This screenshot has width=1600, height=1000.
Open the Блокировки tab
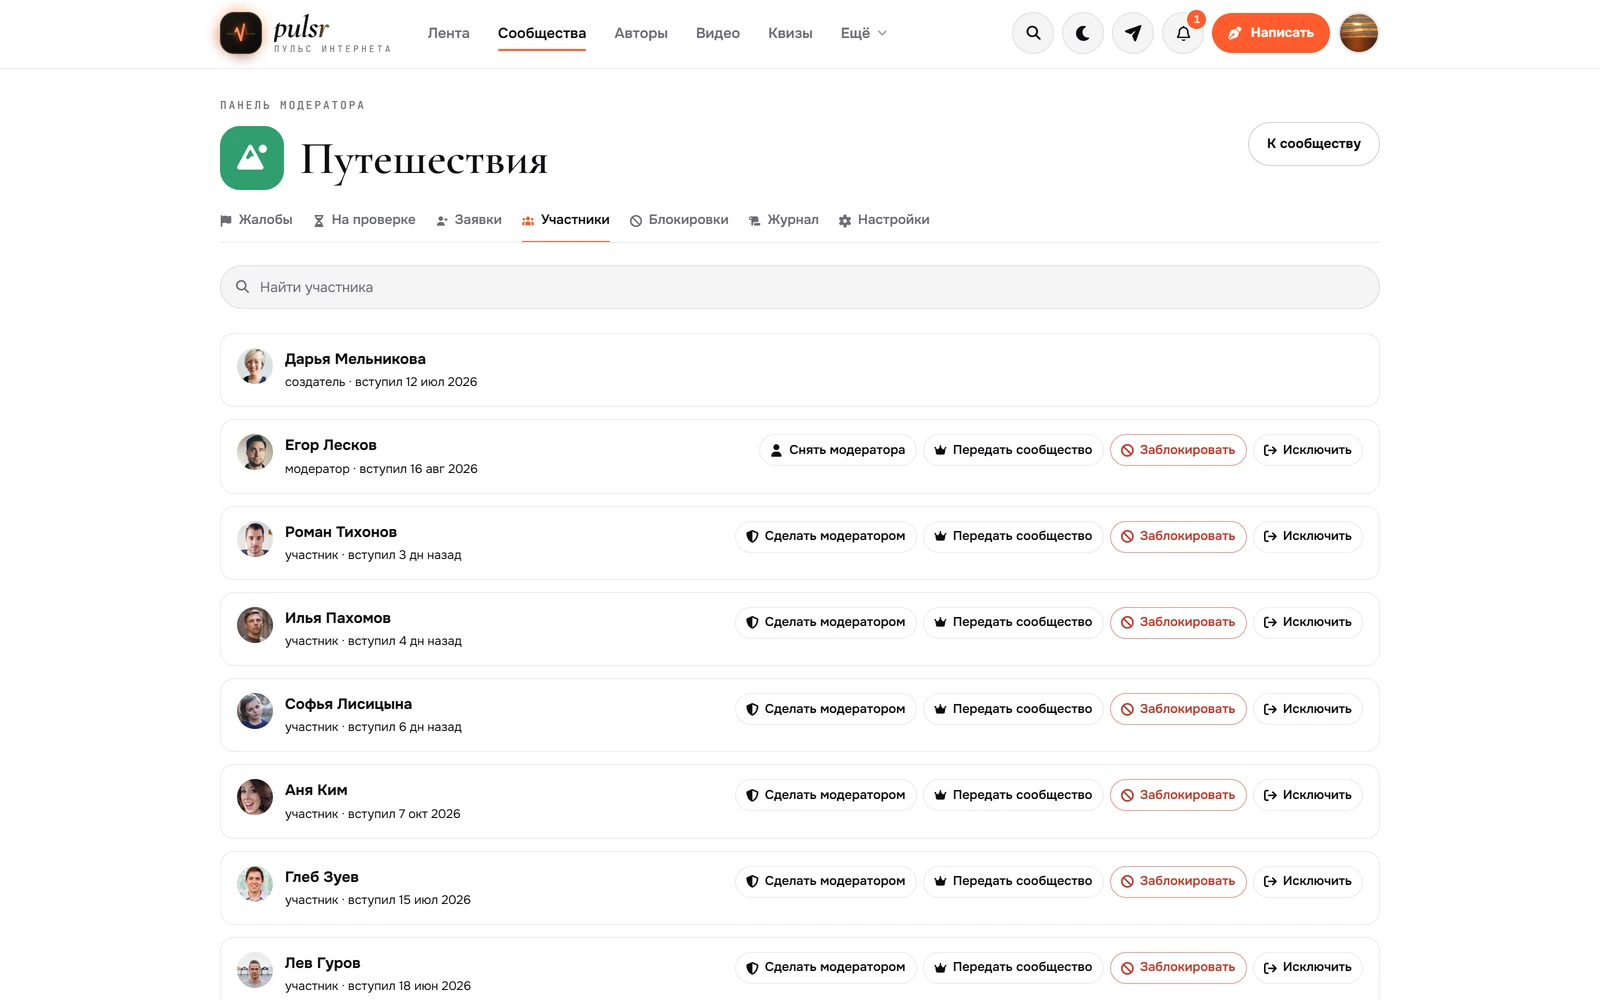click(679, 220)
